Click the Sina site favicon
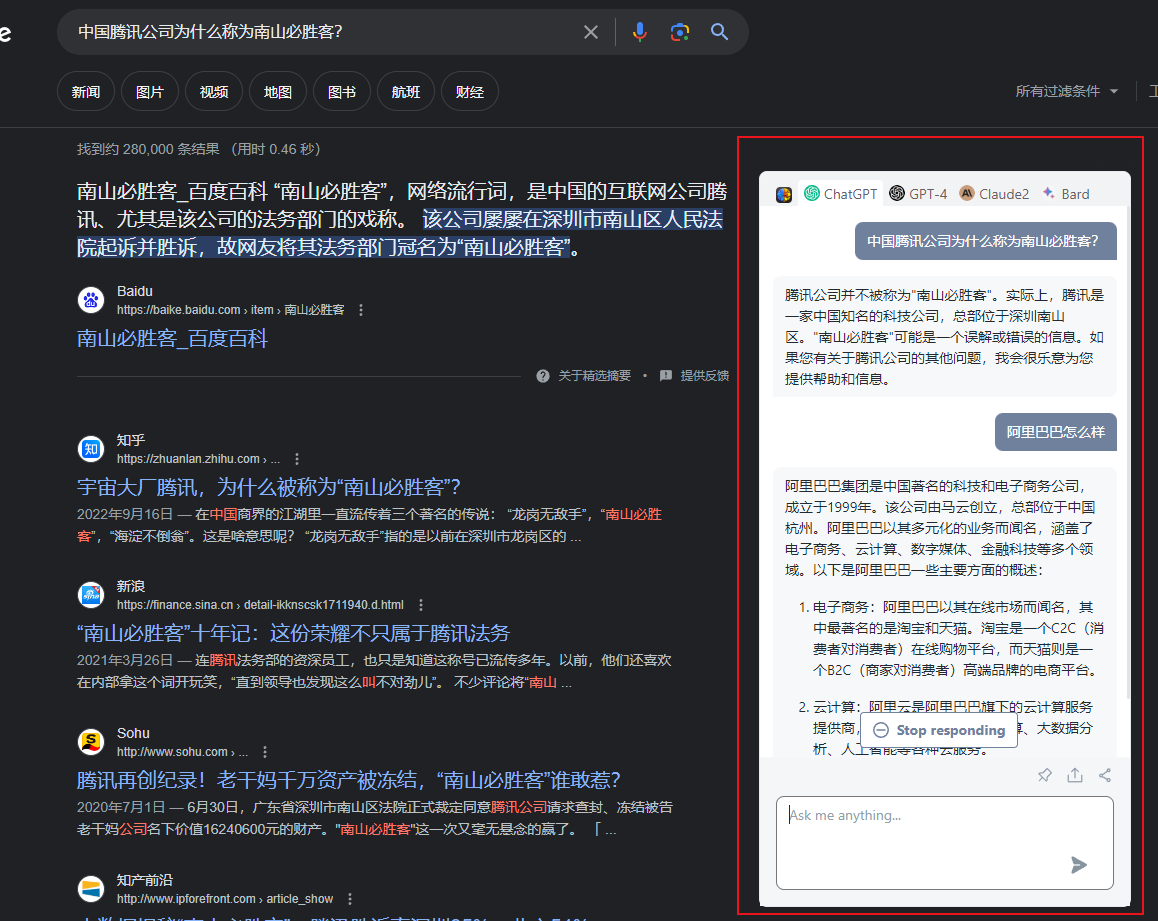The height and width of the screenshot is (921, 1158). pyautogui.click(x=91, y=595)
